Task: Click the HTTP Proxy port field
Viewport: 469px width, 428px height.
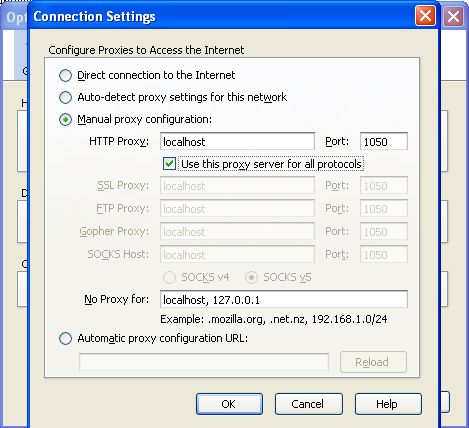Action: [384, 141]
